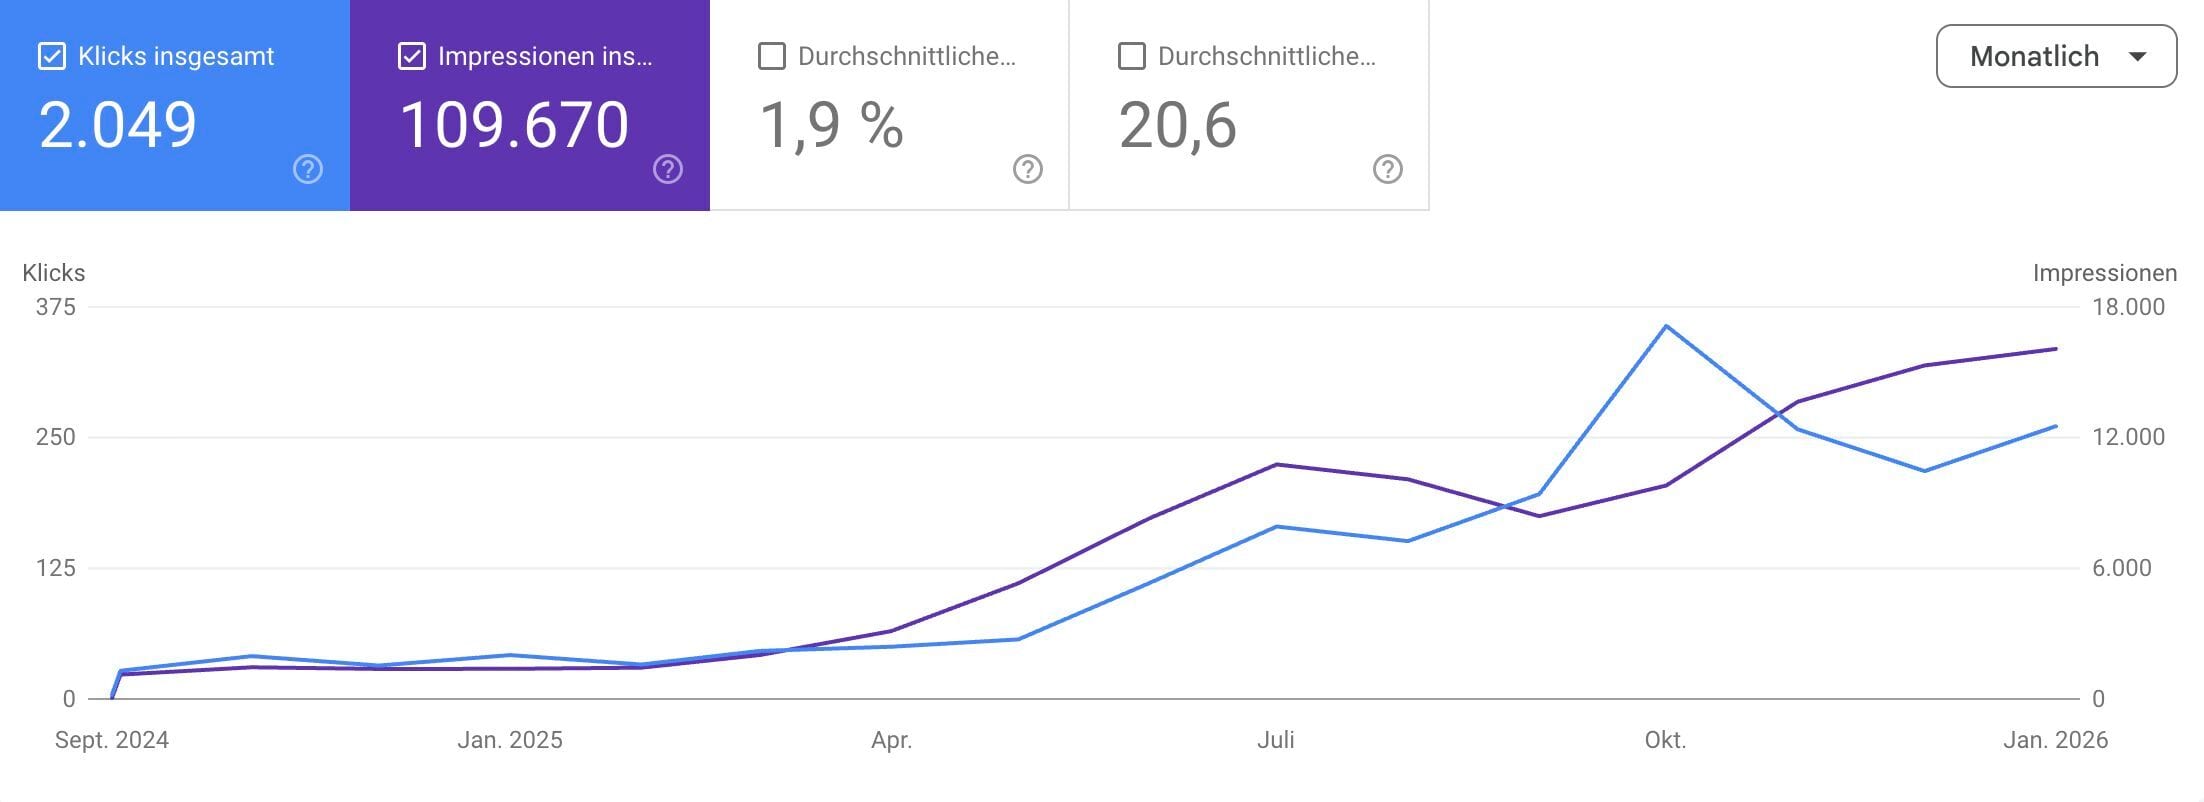The image size is (2204, 802).
Task: Click the 2.049 total clicks value
Action: 119,123
